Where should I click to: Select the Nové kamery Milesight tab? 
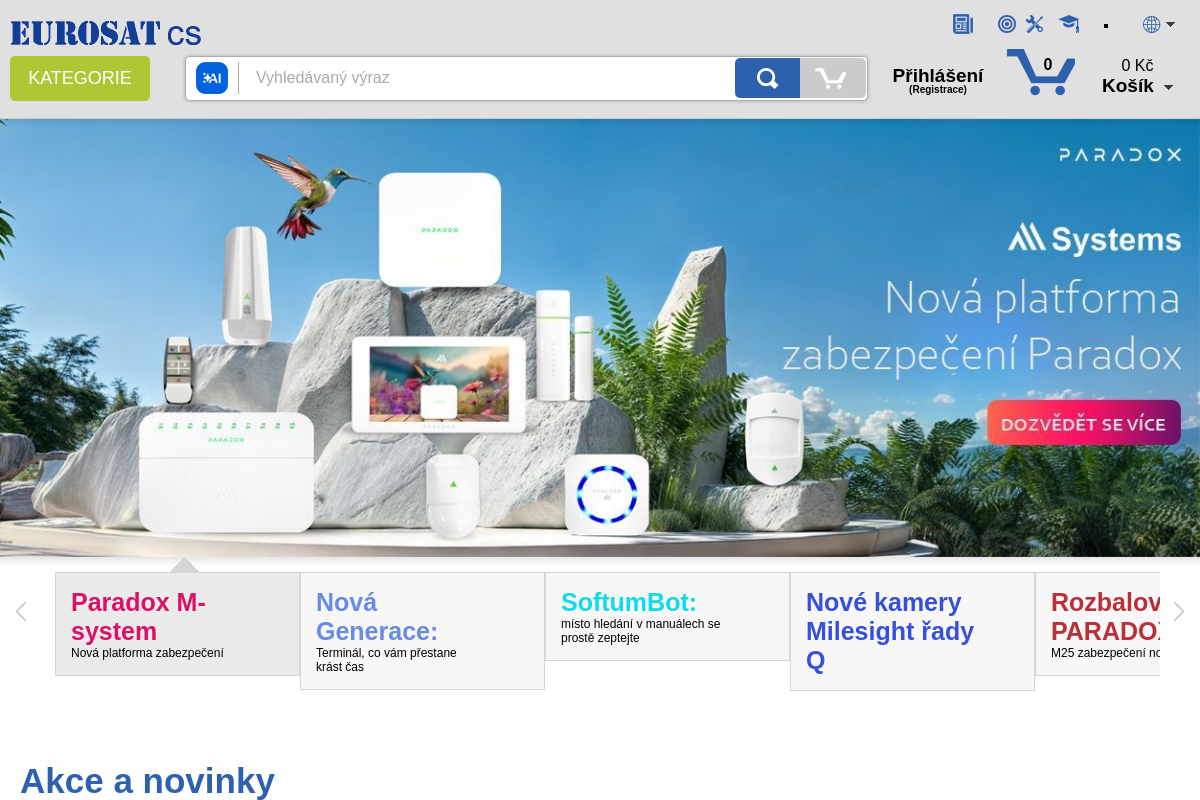click(912, 631)
